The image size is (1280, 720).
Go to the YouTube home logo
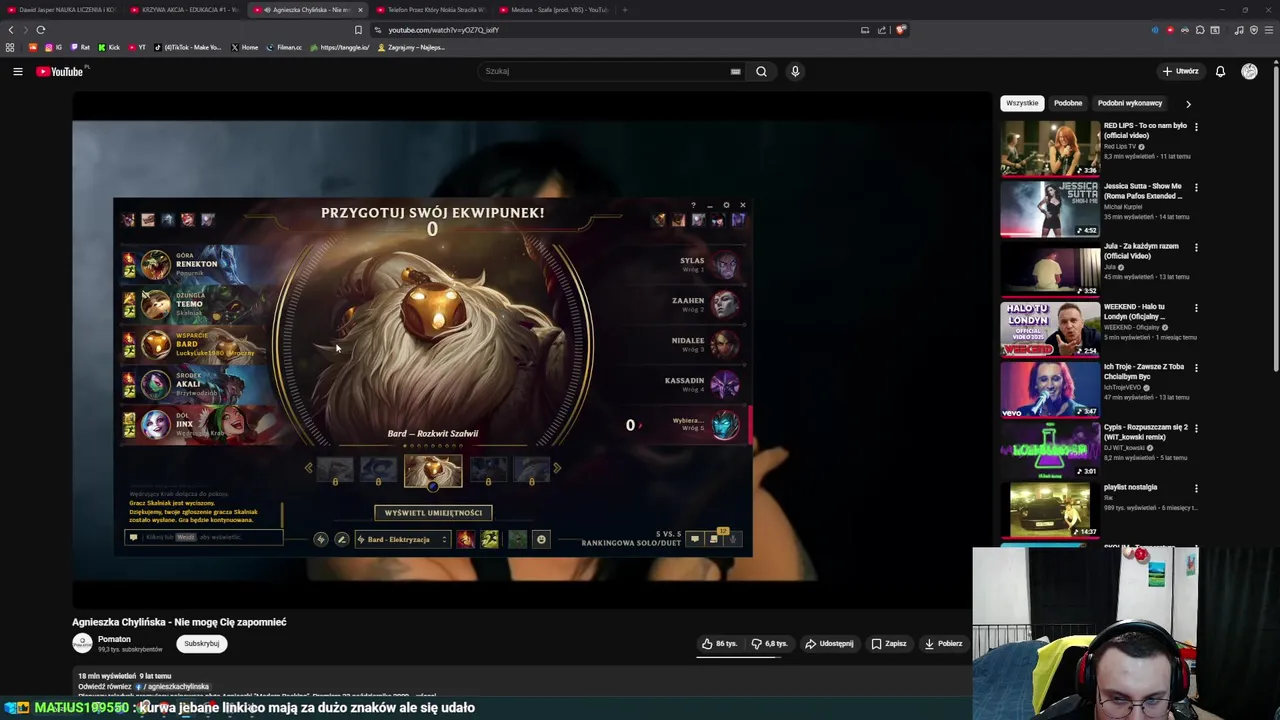click(62, 71)
